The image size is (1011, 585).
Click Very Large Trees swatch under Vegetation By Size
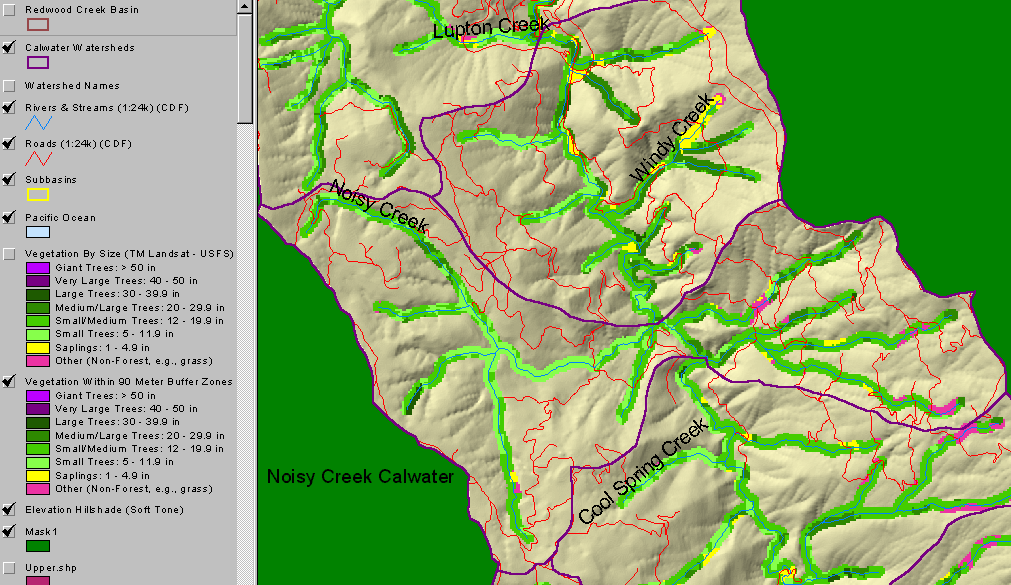tap(38, 281)
